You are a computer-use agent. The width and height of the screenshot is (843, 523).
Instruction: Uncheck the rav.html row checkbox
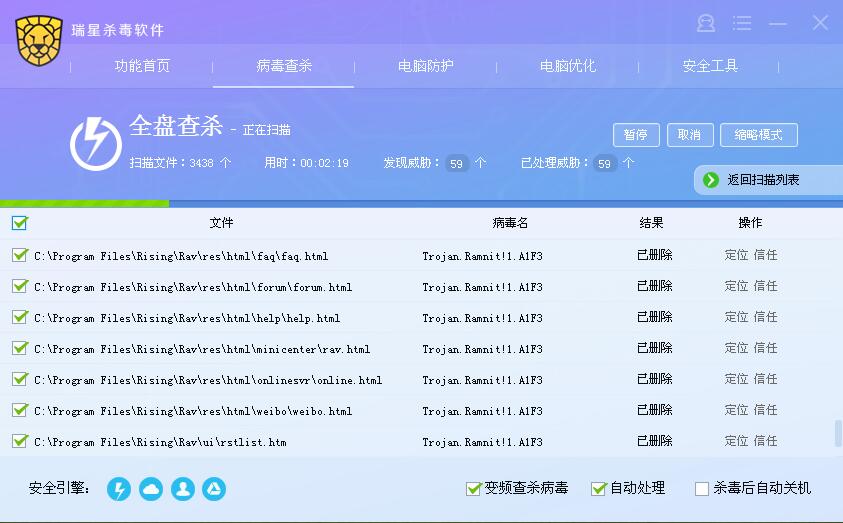[x=20, y=348]
